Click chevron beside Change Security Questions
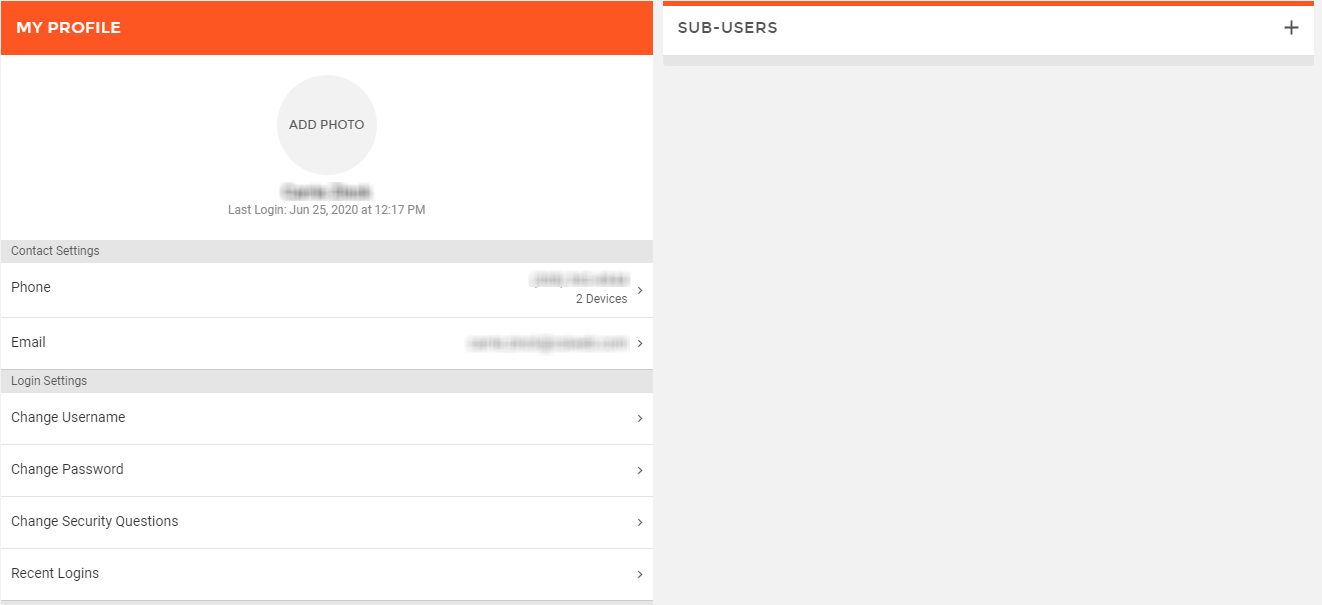The height and width of the screenshot is (605, 1322). pos(640,523)
